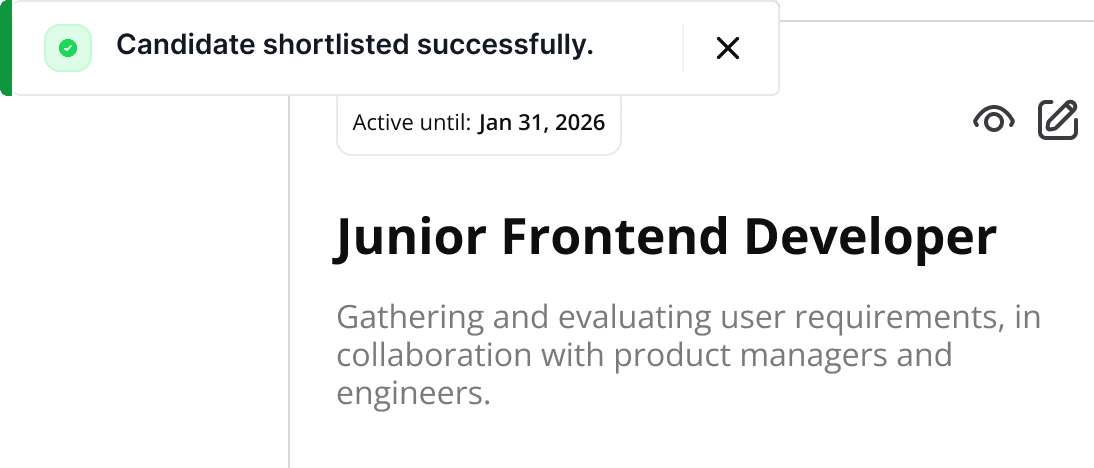The image size is (1094, 468).
Task: Click the green stripe on the toast edge
Action: click(x=5, y=48)
